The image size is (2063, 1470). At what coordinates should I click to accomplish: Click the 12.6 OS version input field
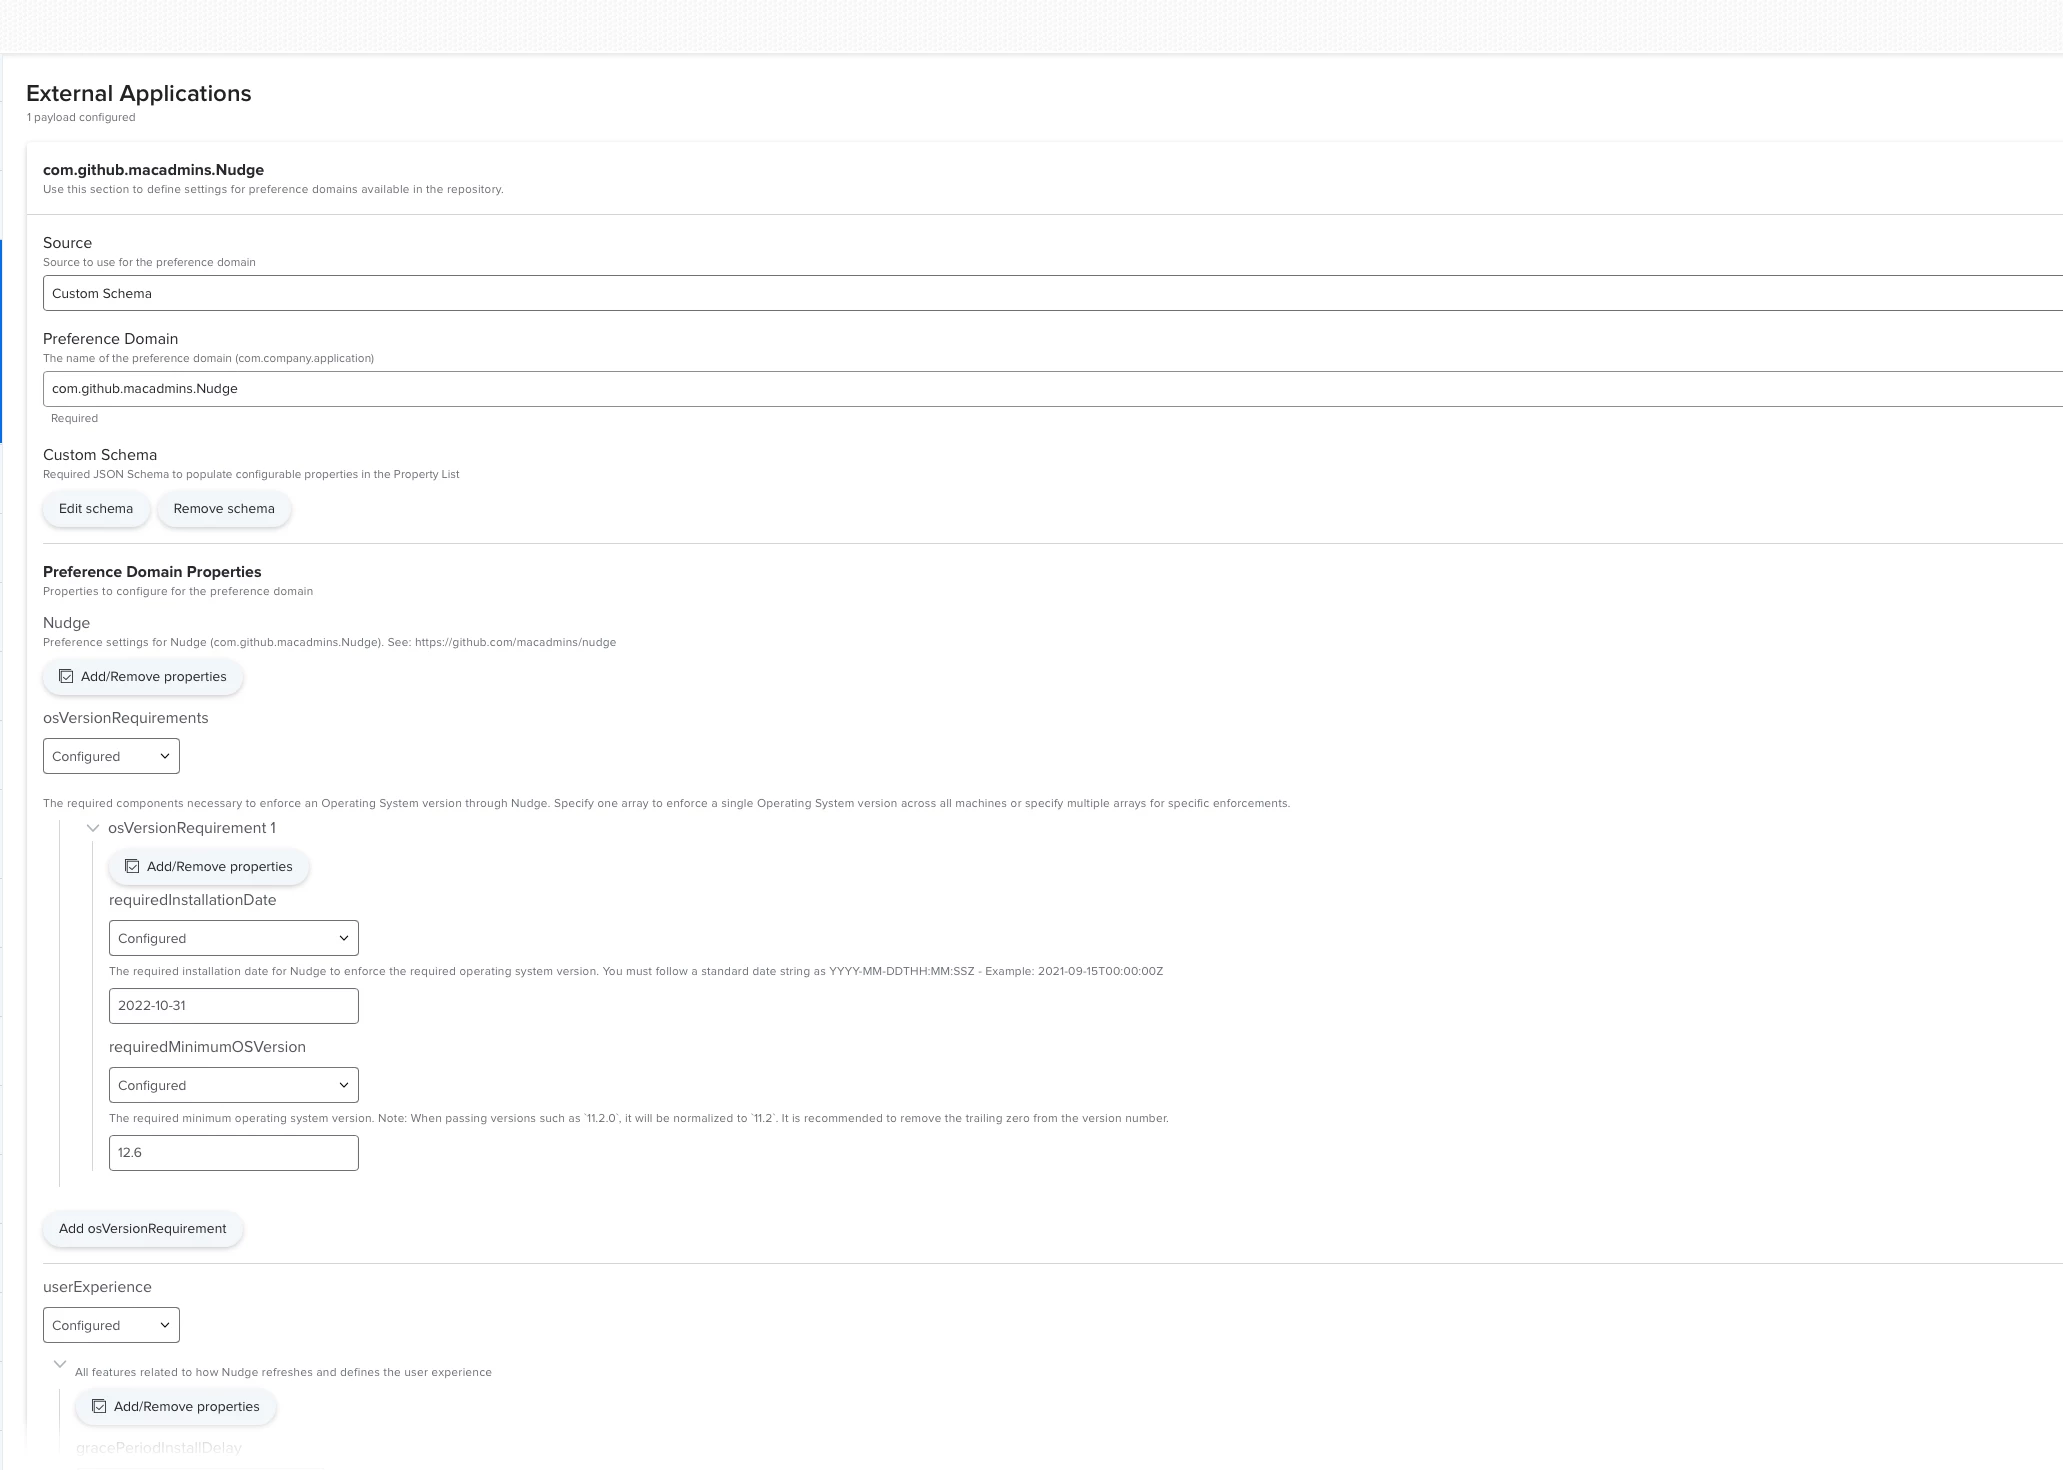234,1153
